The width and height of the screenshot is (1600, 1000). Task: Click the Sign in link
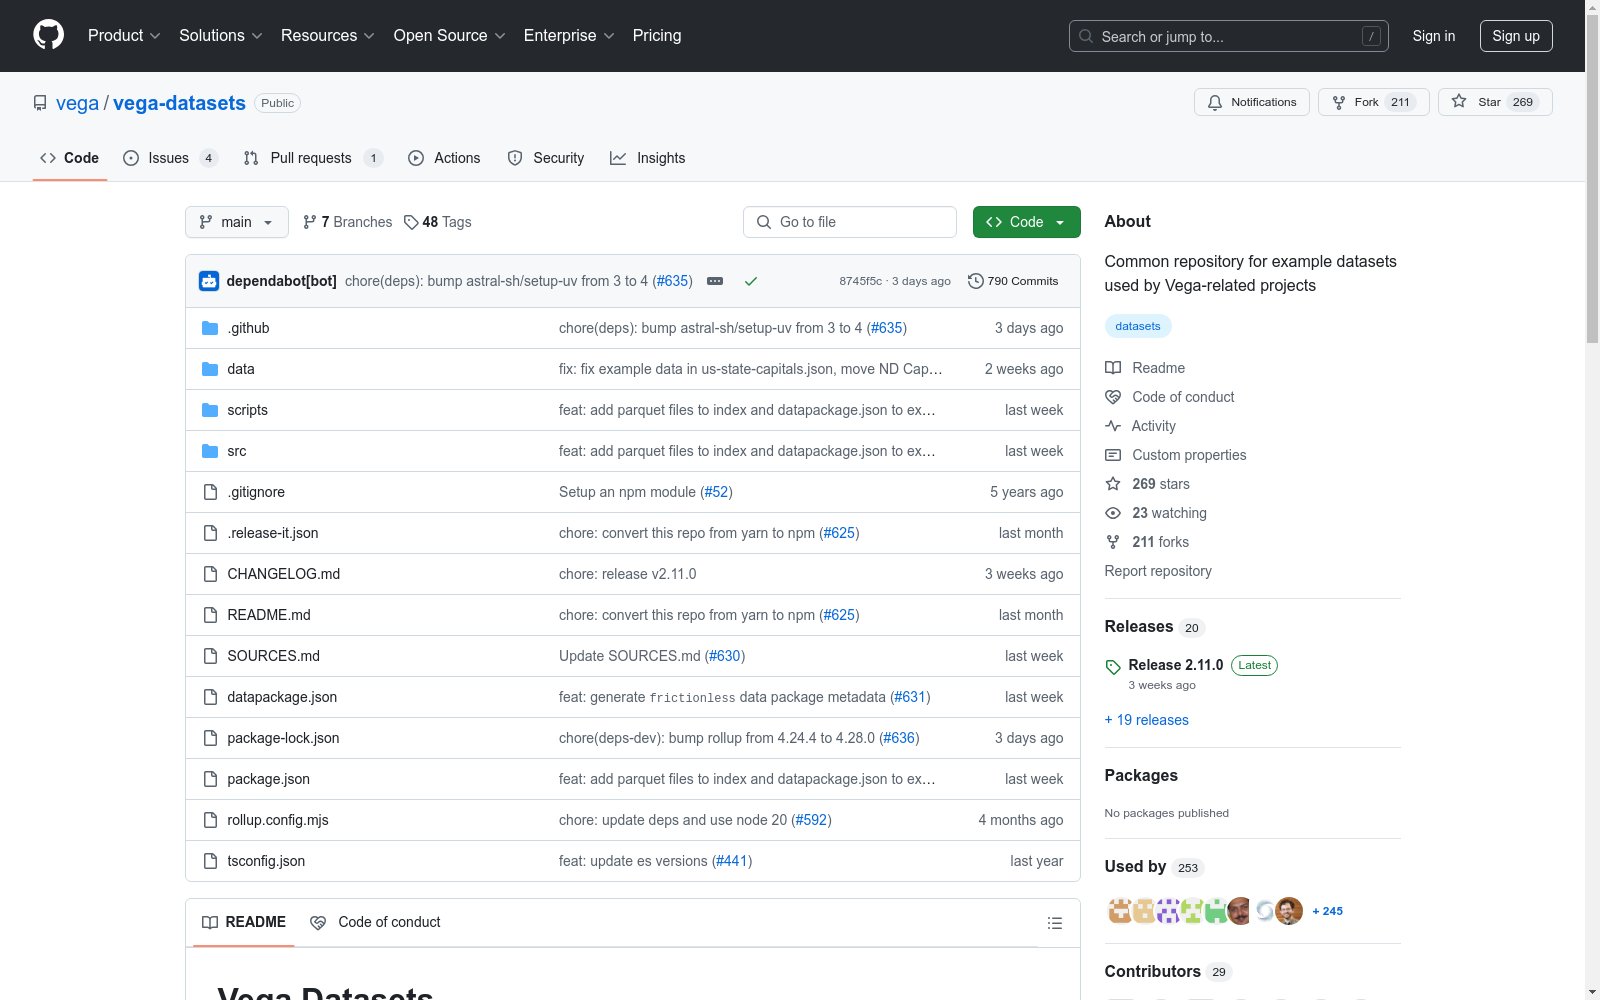(1434, 36)
